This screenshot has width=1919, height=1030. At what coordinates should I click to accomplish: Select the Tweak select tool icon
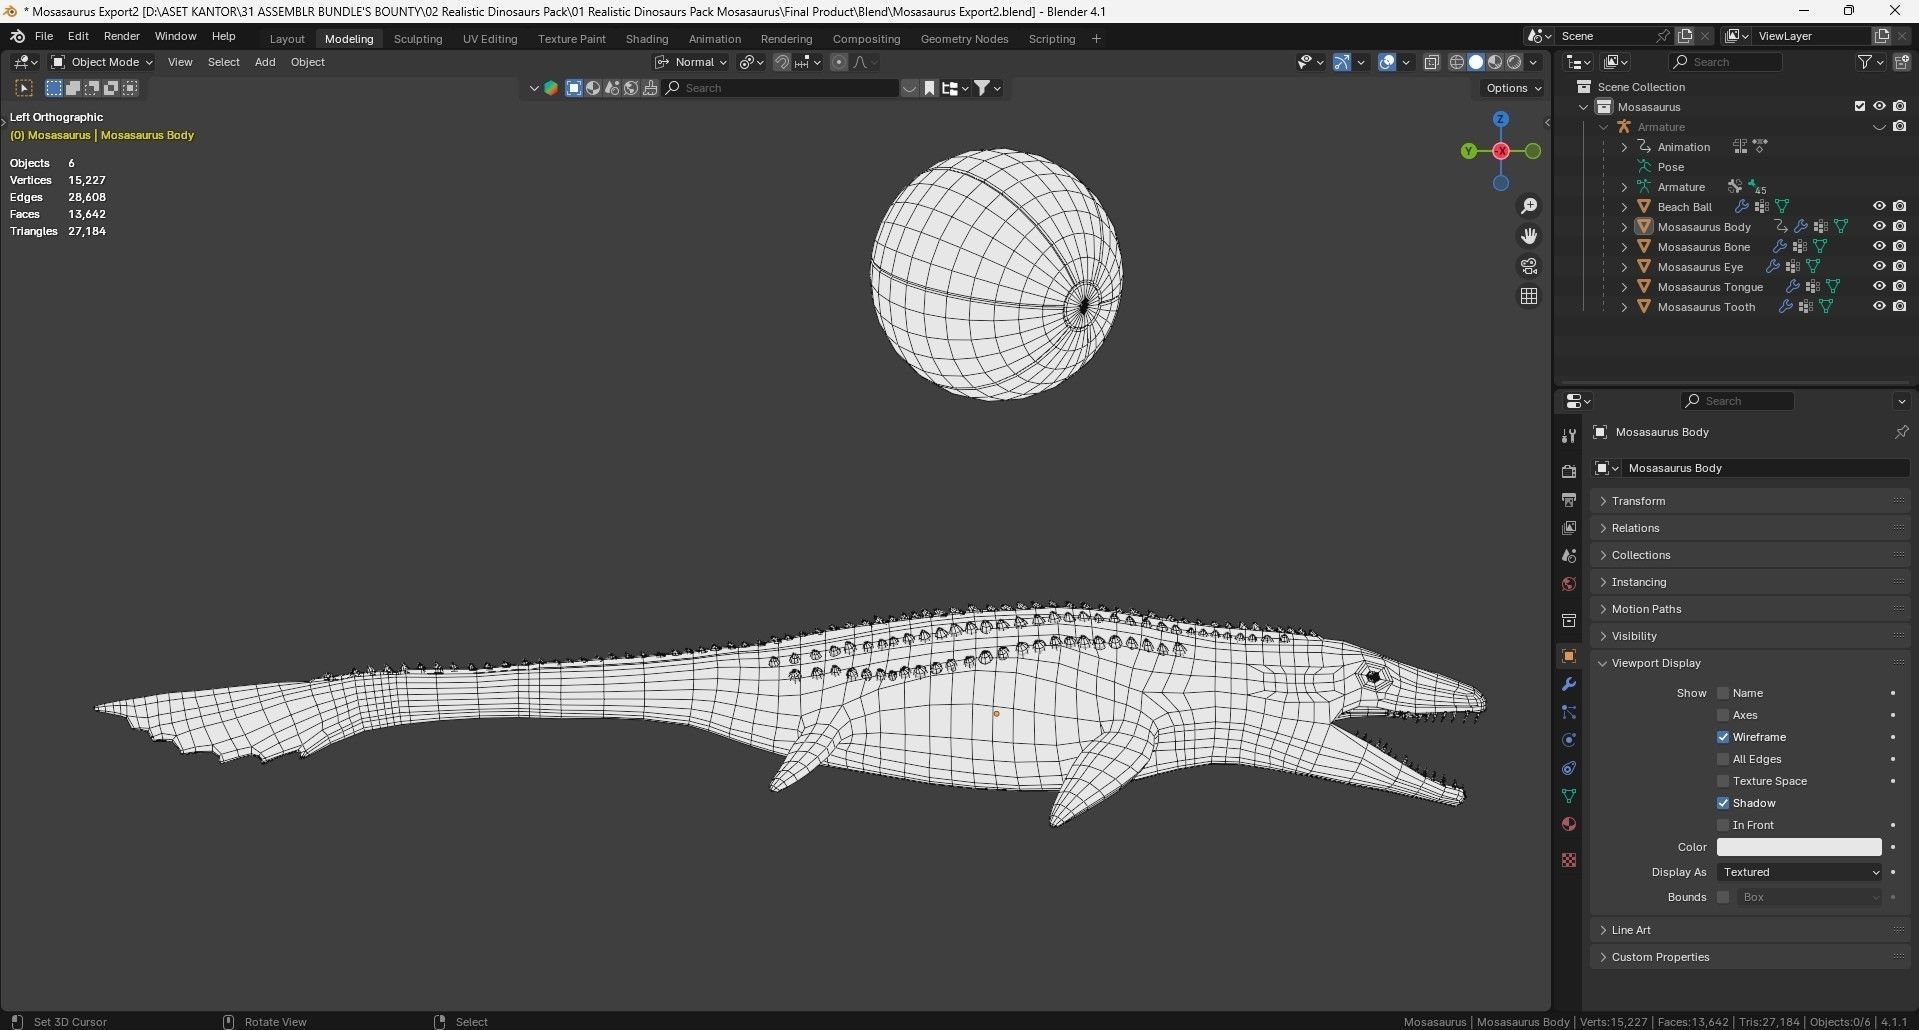[24, 88]
